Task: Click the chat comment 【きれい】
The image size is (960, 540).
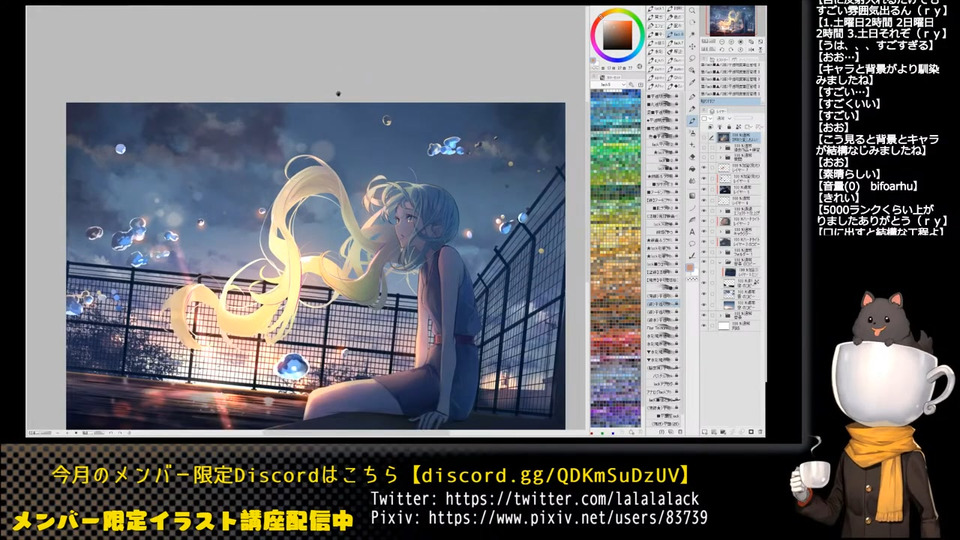Action: [838, 197]
